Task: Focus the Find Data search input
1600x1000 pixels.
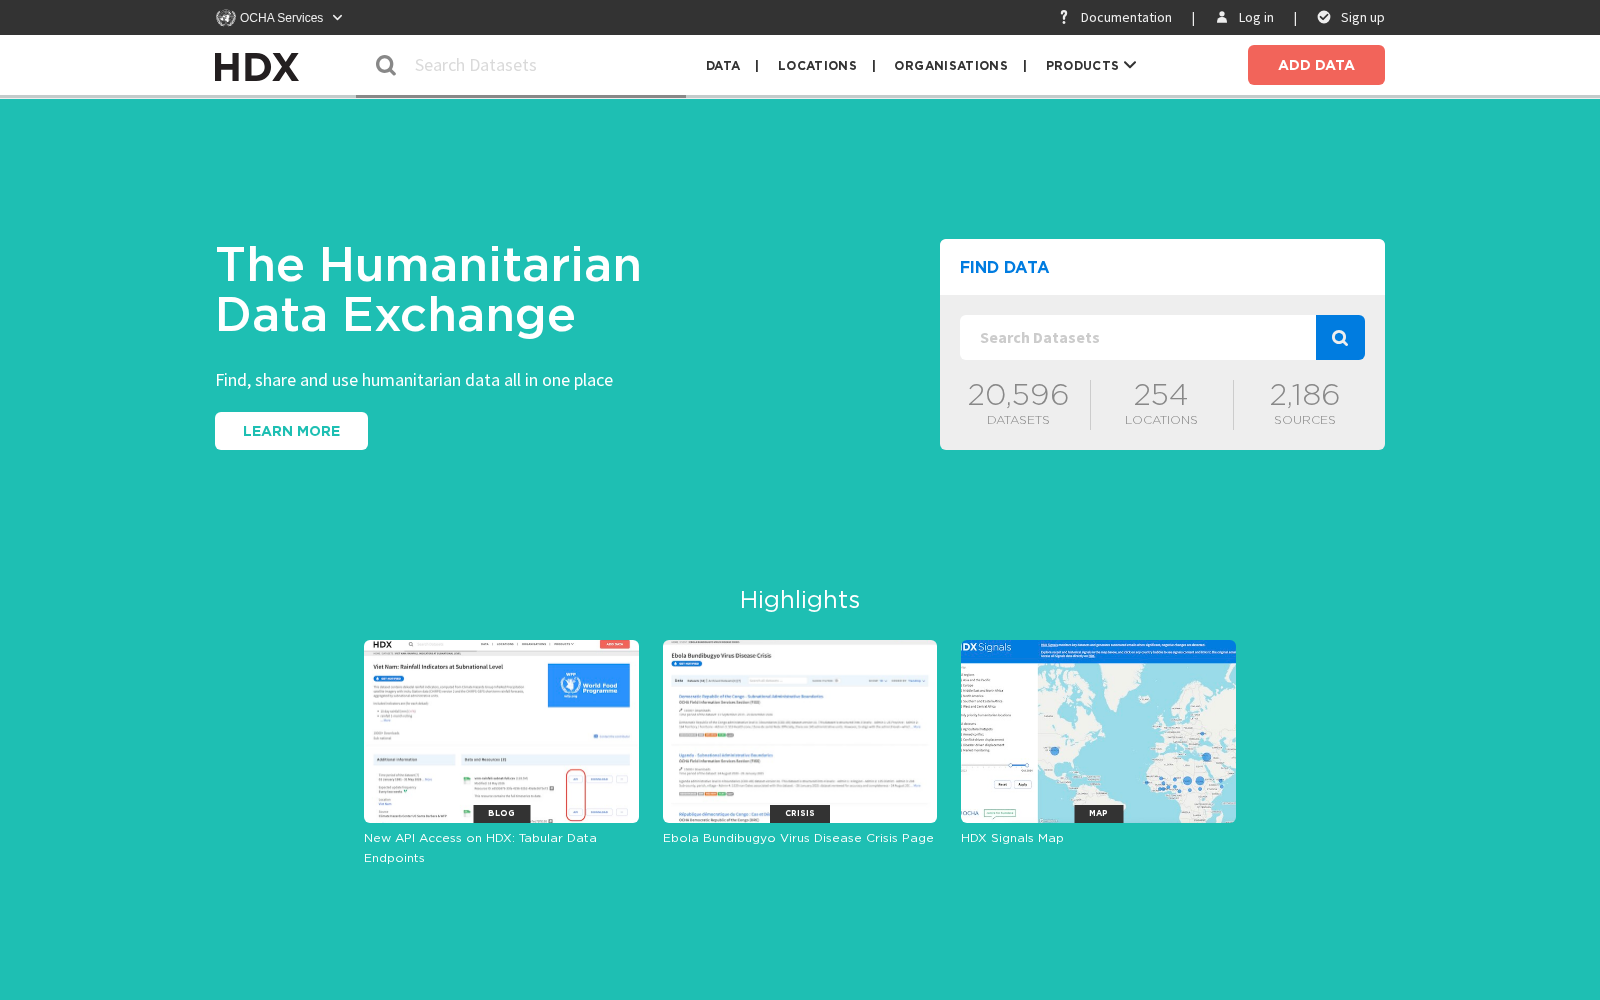Action: pyautogui.click(x=1138, y=338)
